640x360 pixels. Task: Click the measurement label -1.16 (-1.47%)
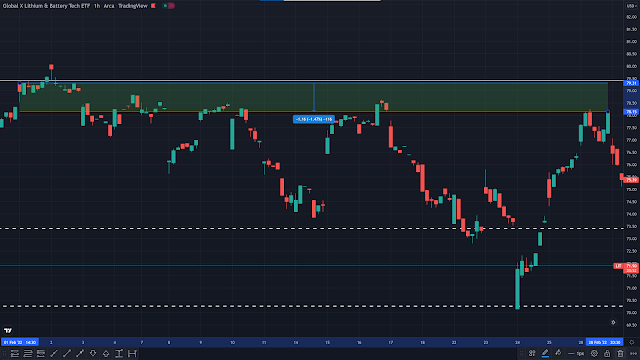point(313,119)
